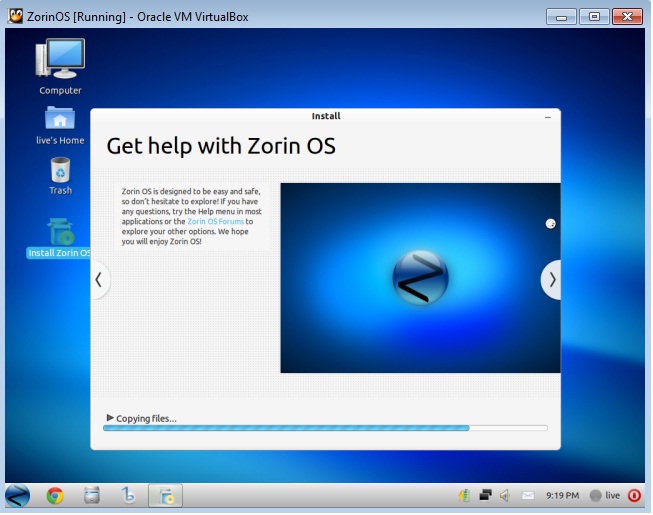This screenshot has height=515, width=653.
Task: Click the VirtualBox title bar penguin icon
Action: pyautogui.click(x=15, y=17)
